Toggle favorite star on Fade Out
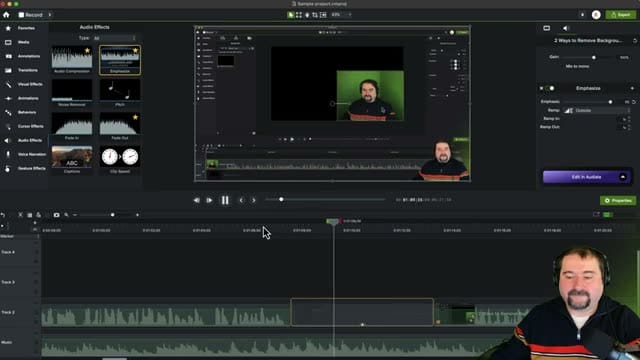This screenshot has height=360, width=640. (136, 117)
